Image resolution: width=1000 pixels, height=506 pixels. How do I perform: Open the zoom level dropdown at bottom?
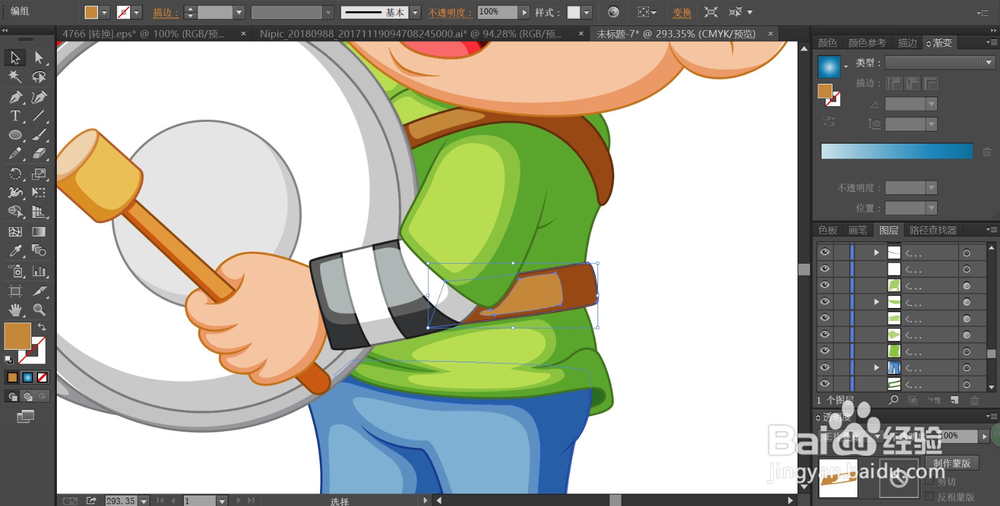click(x=143, y=501)
